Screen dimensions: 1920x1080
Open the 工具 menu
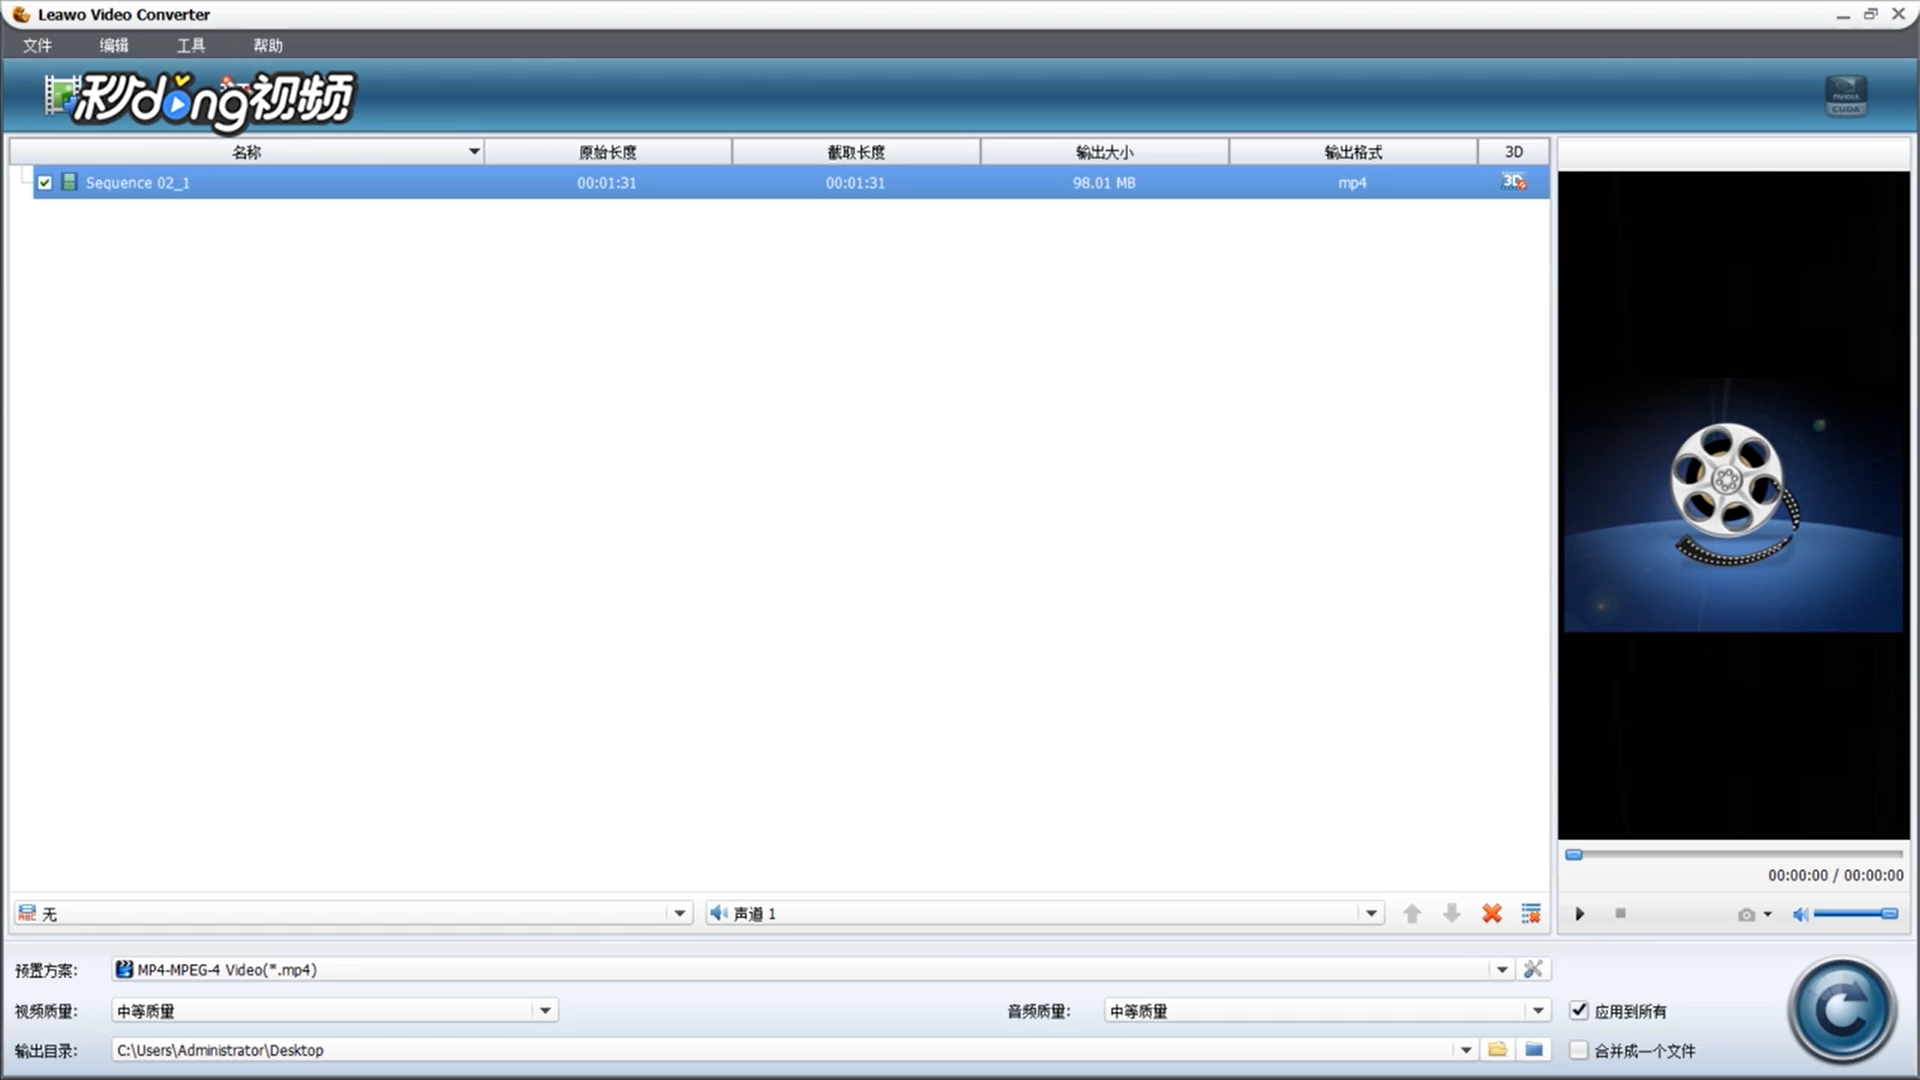[190, 45]
